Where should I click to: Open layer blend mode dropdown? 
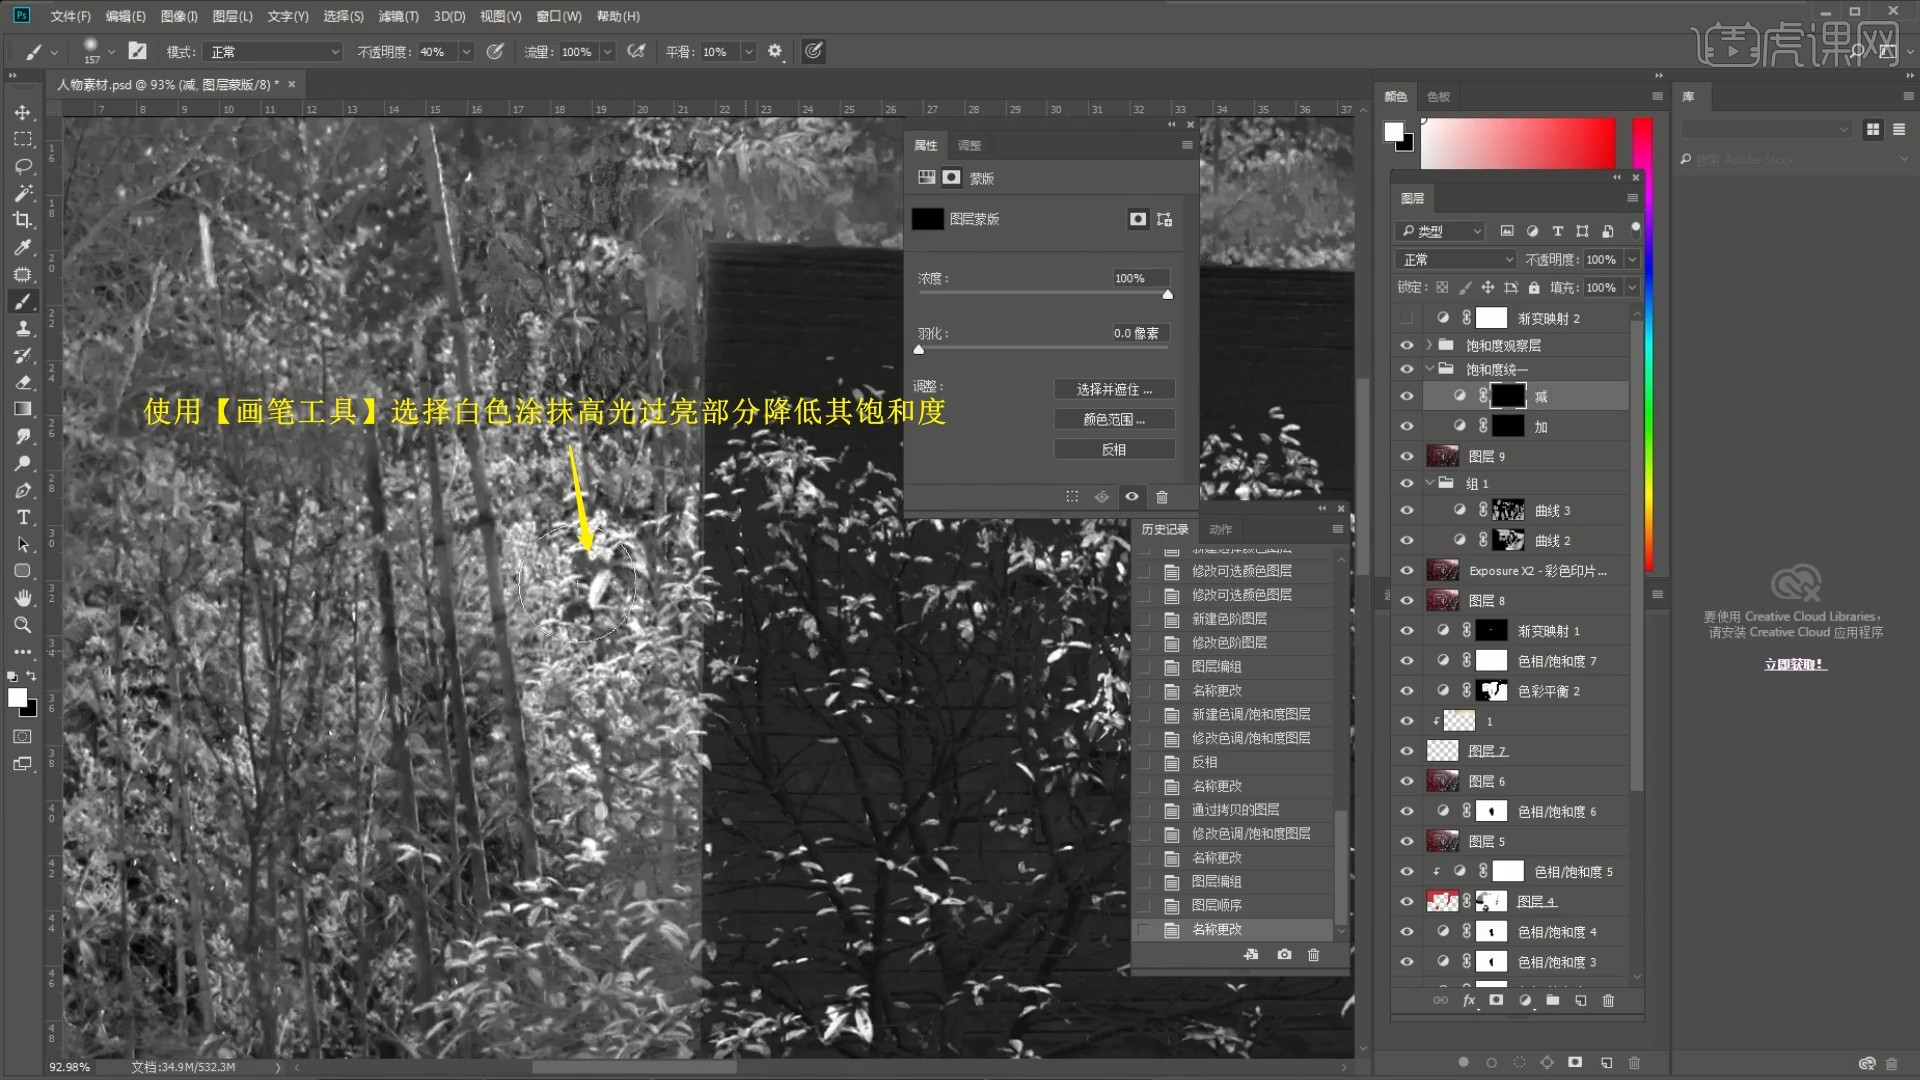(1457, 259)
